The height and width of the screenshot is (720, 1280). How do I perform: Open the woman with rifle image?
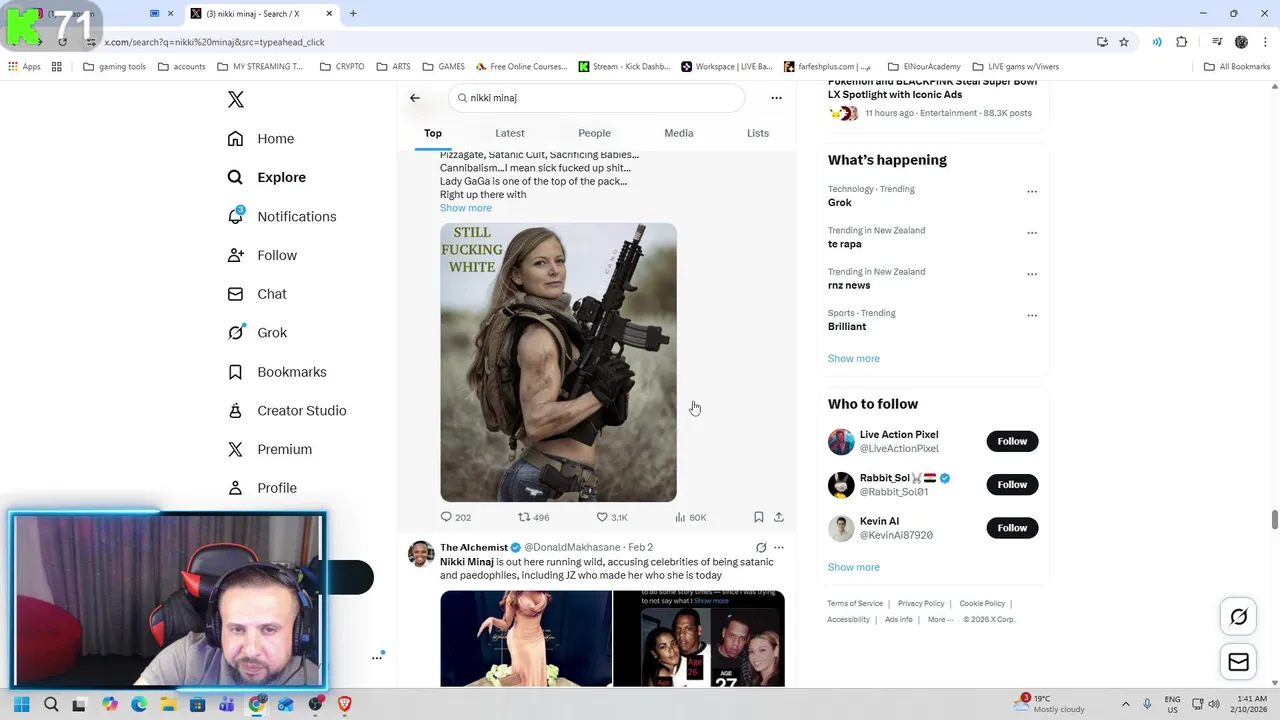(558, 362)
